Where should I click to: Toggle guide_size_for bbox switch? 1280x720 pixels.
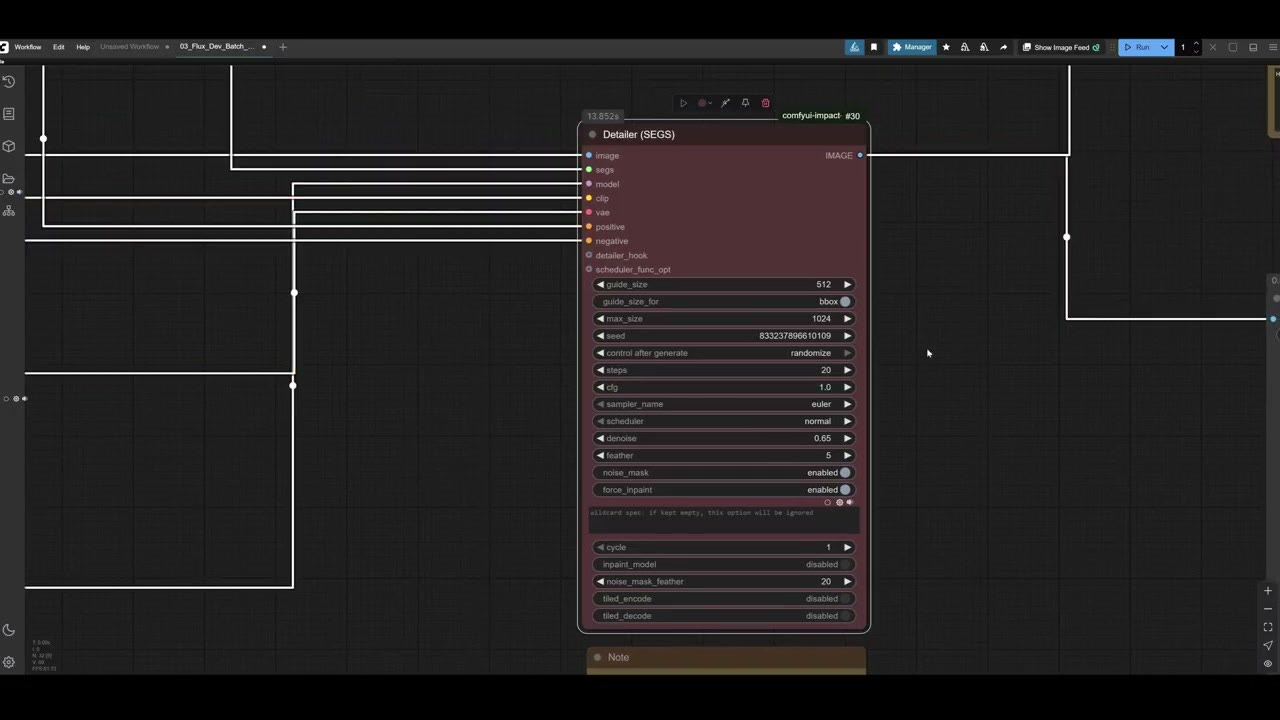(x=845, y=302)
